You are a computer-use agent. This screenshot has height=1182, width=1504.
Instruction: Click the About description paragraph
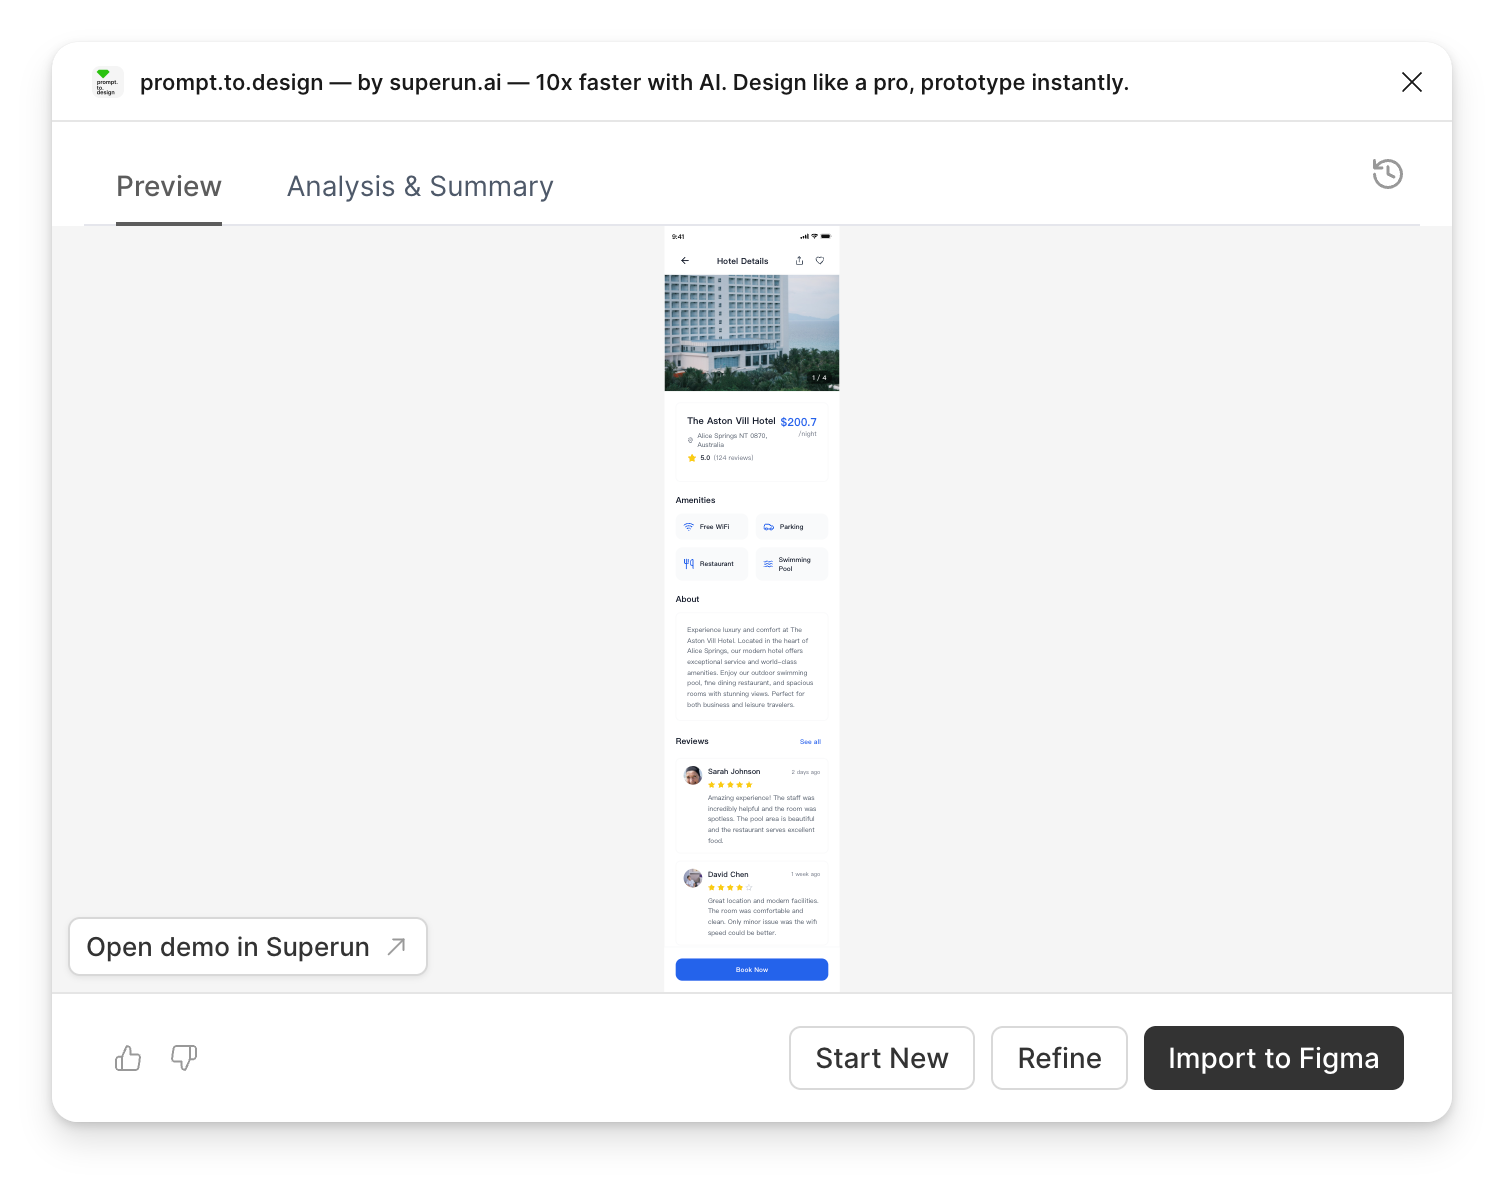[748, 667]
